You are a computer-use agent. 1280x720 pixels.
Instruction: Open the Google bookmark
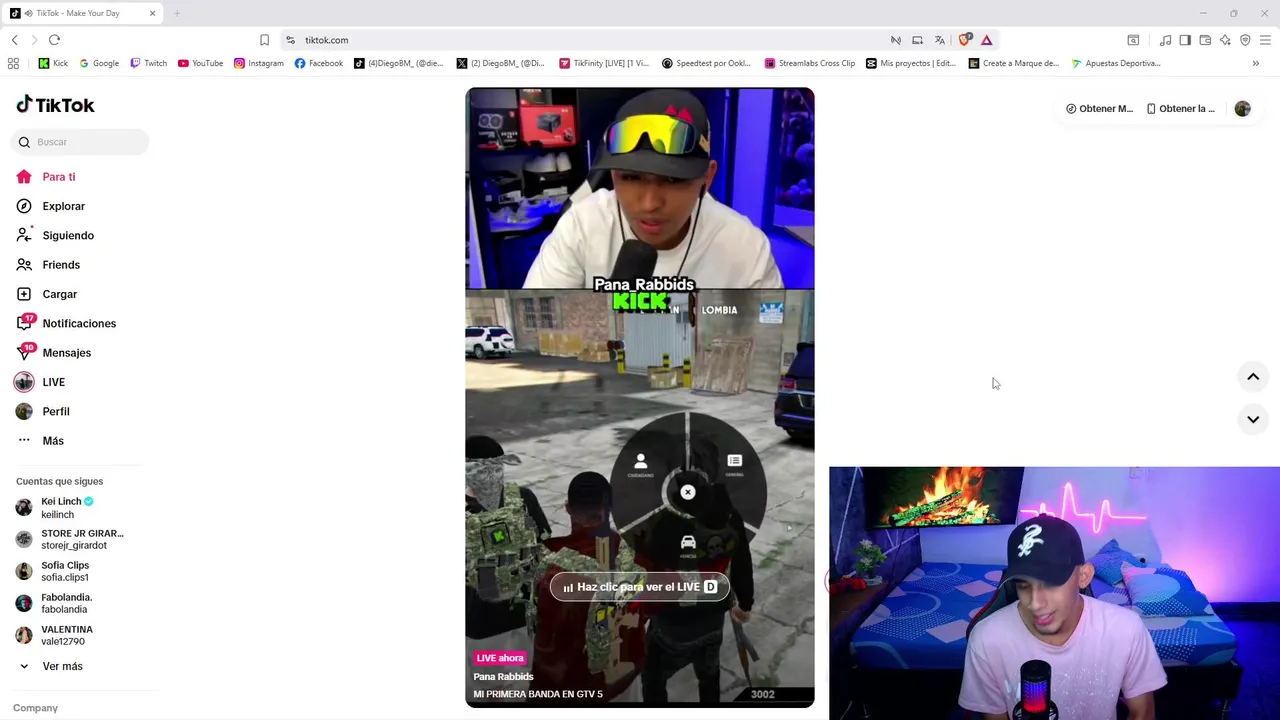click(x=99, y=63)
